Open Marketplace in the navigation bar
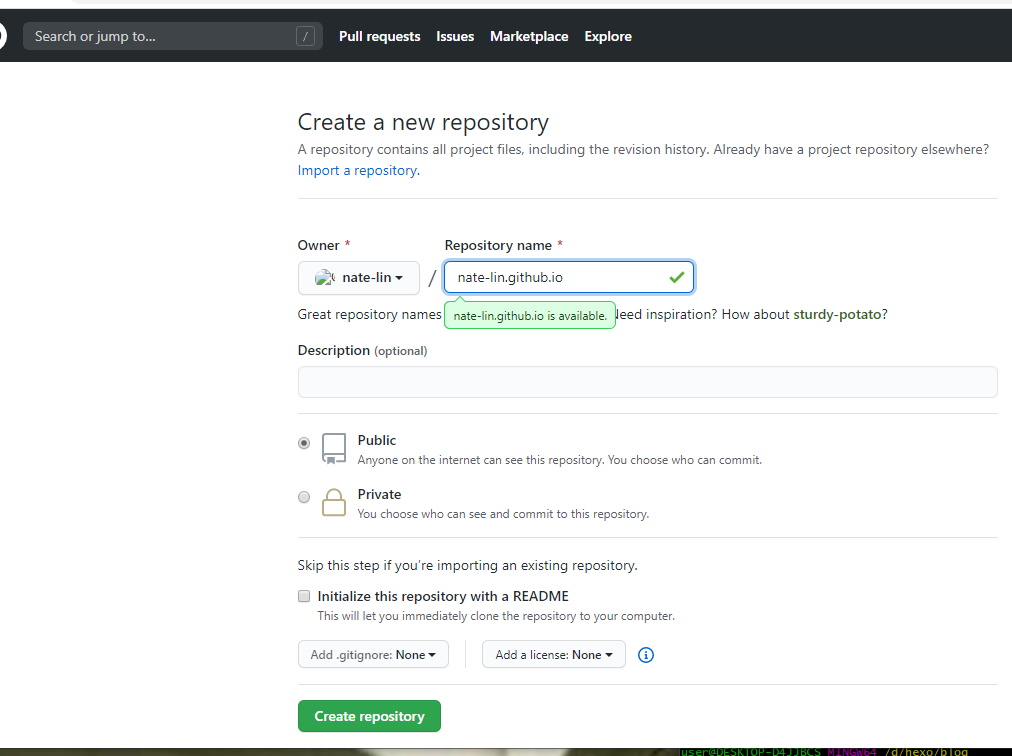The image size is (1012, 756). [x=529, y=36]
